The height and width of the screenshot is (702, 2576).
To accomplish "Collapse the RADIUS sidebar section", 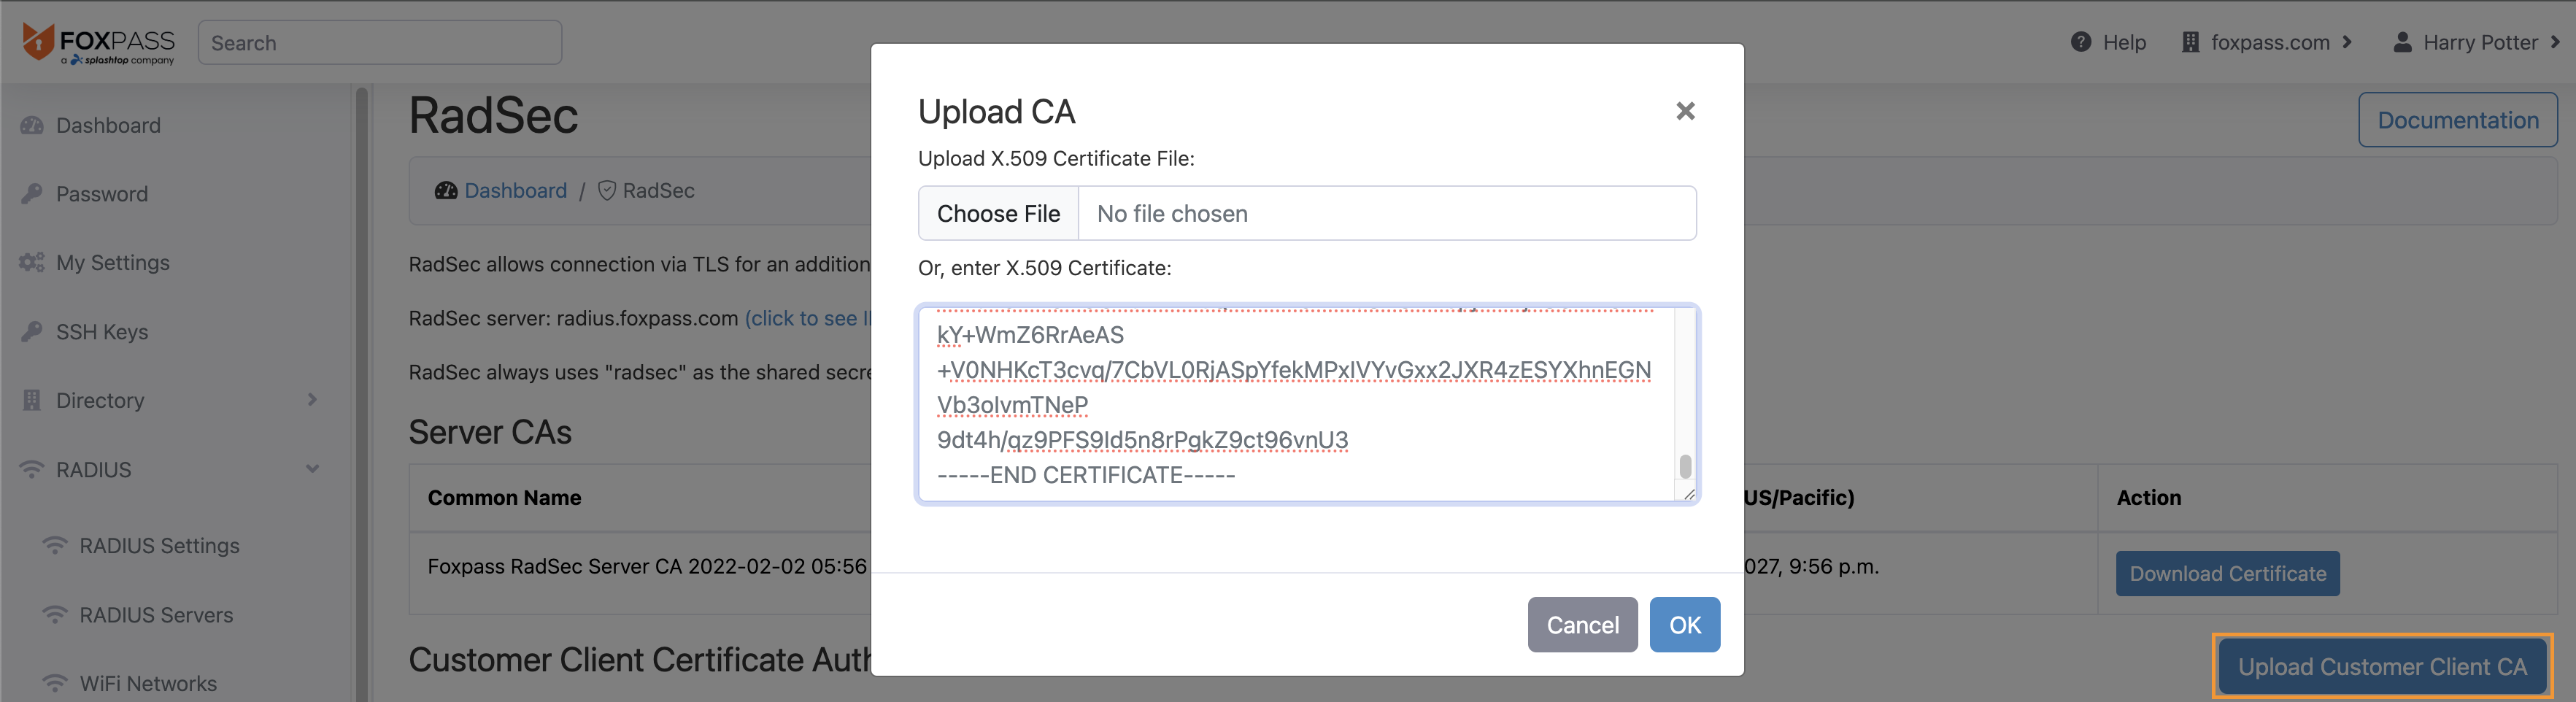I will click(312, 469).
